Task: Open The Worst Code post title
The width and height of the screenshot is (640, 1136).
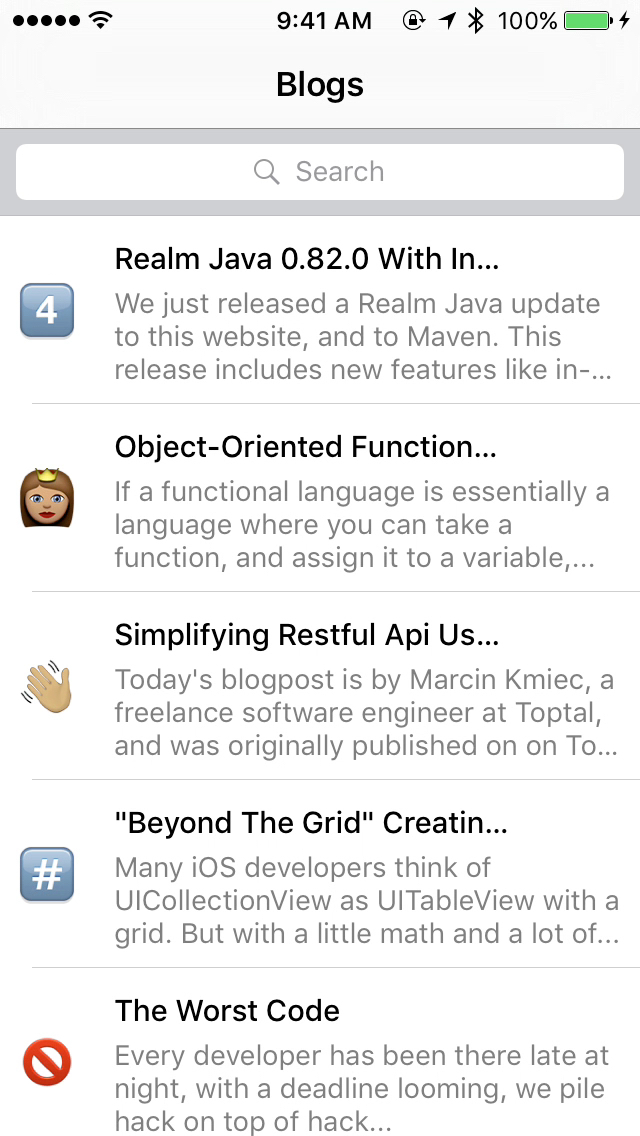Action: pyautogui.click(x=228, y=1011)
